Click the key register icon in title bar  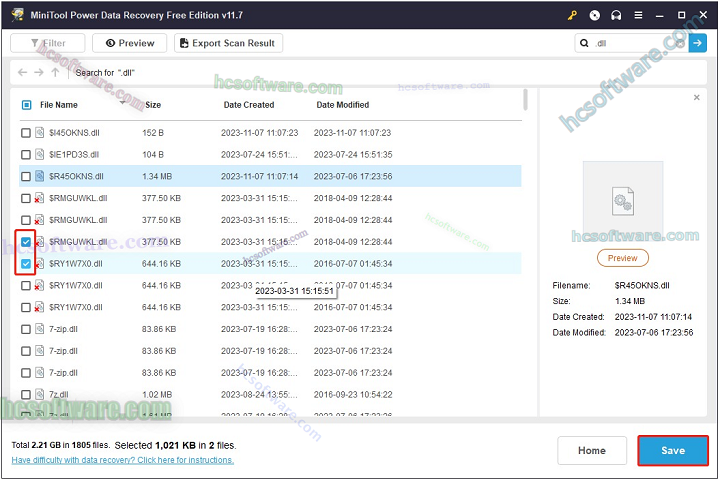572,16
